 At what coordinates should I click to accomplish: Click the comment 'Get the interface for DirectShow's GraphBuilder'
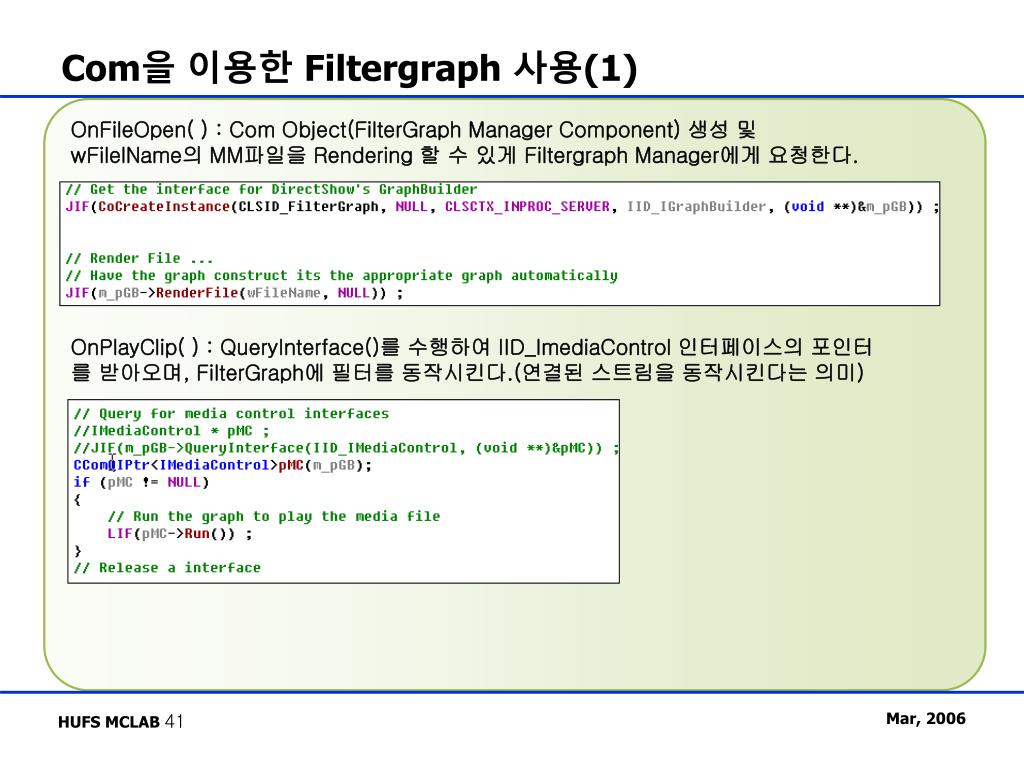tap(271, 189)
